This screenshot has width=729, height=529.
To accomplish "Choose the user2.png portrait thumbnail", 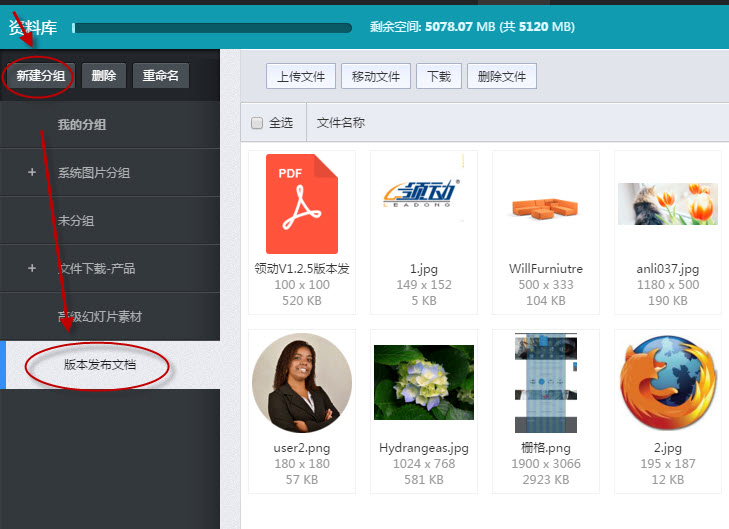I will pyautogui.click(x=301, y=382).
